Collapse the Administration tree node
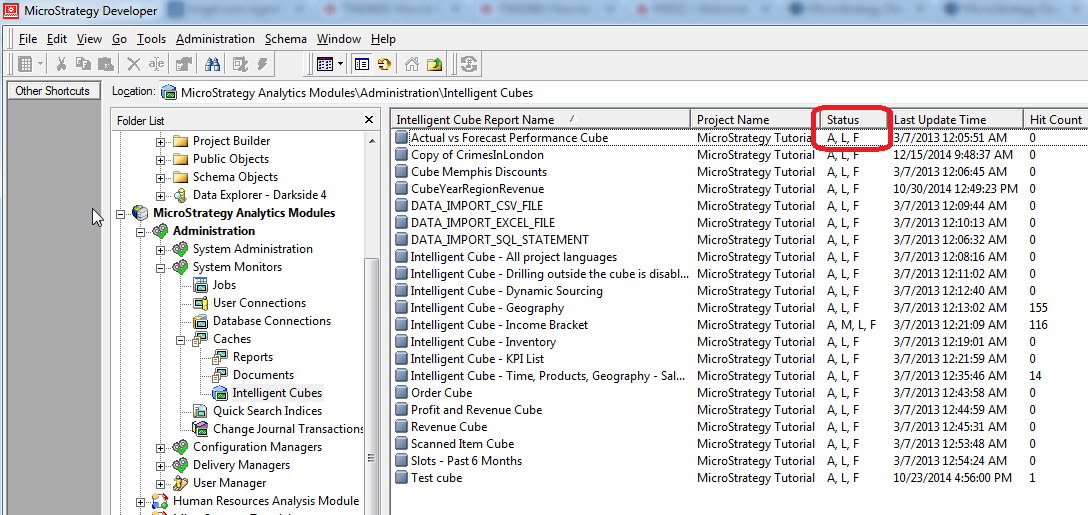Viewport: 1088px width, 515px height. (x=141, y=231)
